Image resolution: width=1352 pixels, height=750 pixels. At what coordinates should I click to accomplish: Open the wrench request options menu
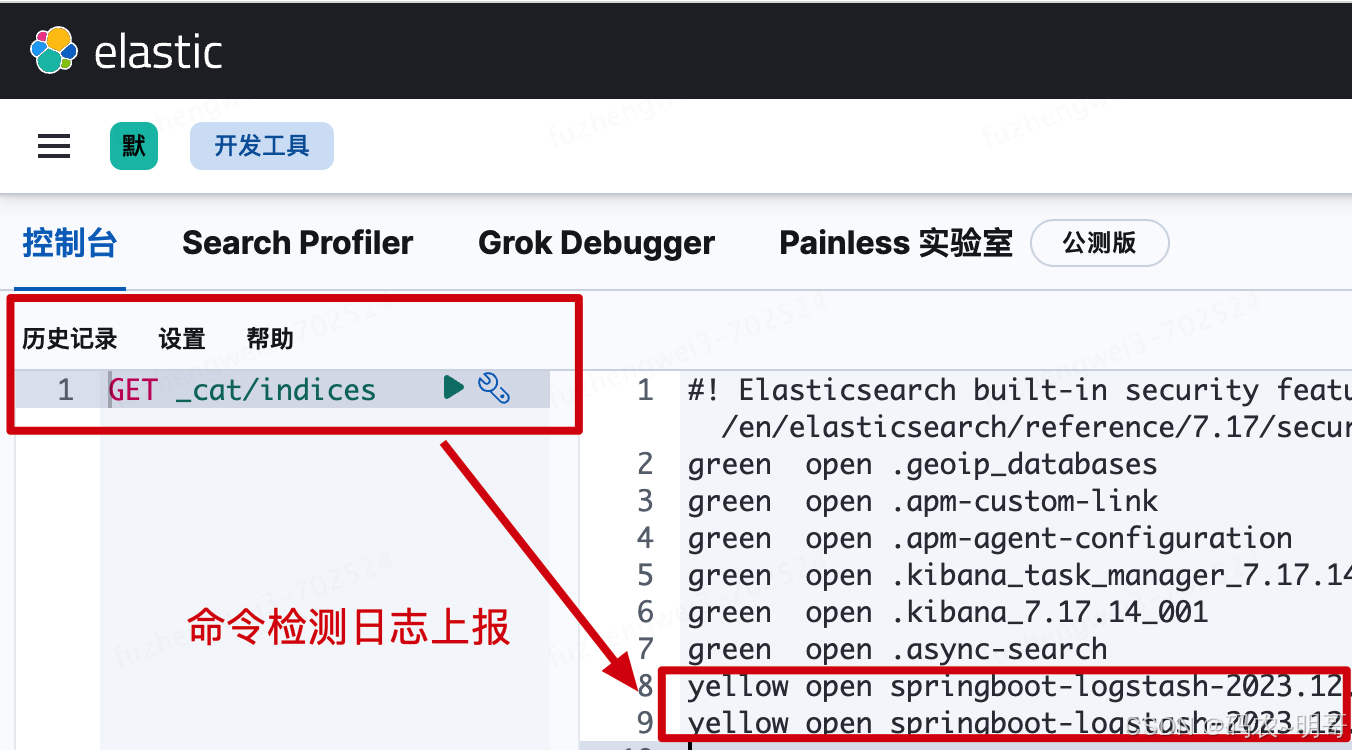494,387
